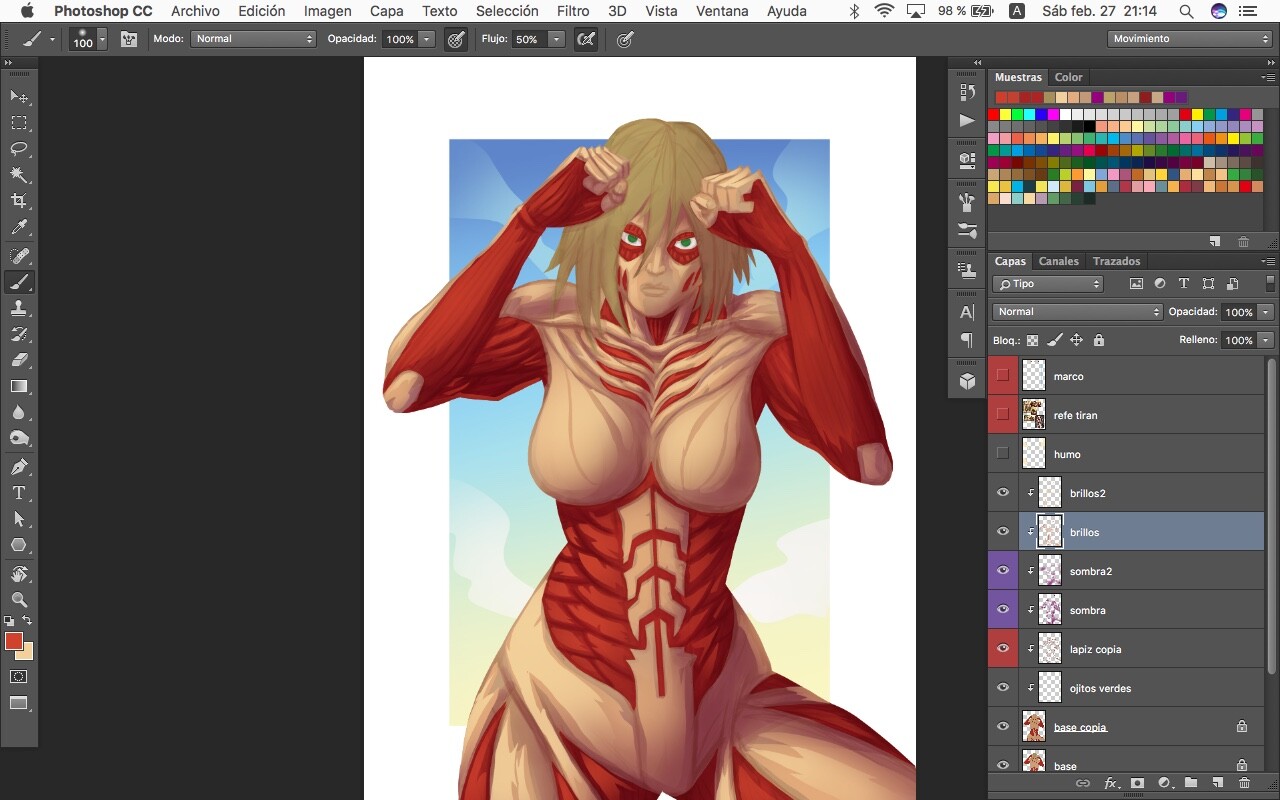The width and height of the screenshot is (1280, 800).
Task: Add a layer mask to current layer
Action: pyautogui.click(x=1137, y=783)
